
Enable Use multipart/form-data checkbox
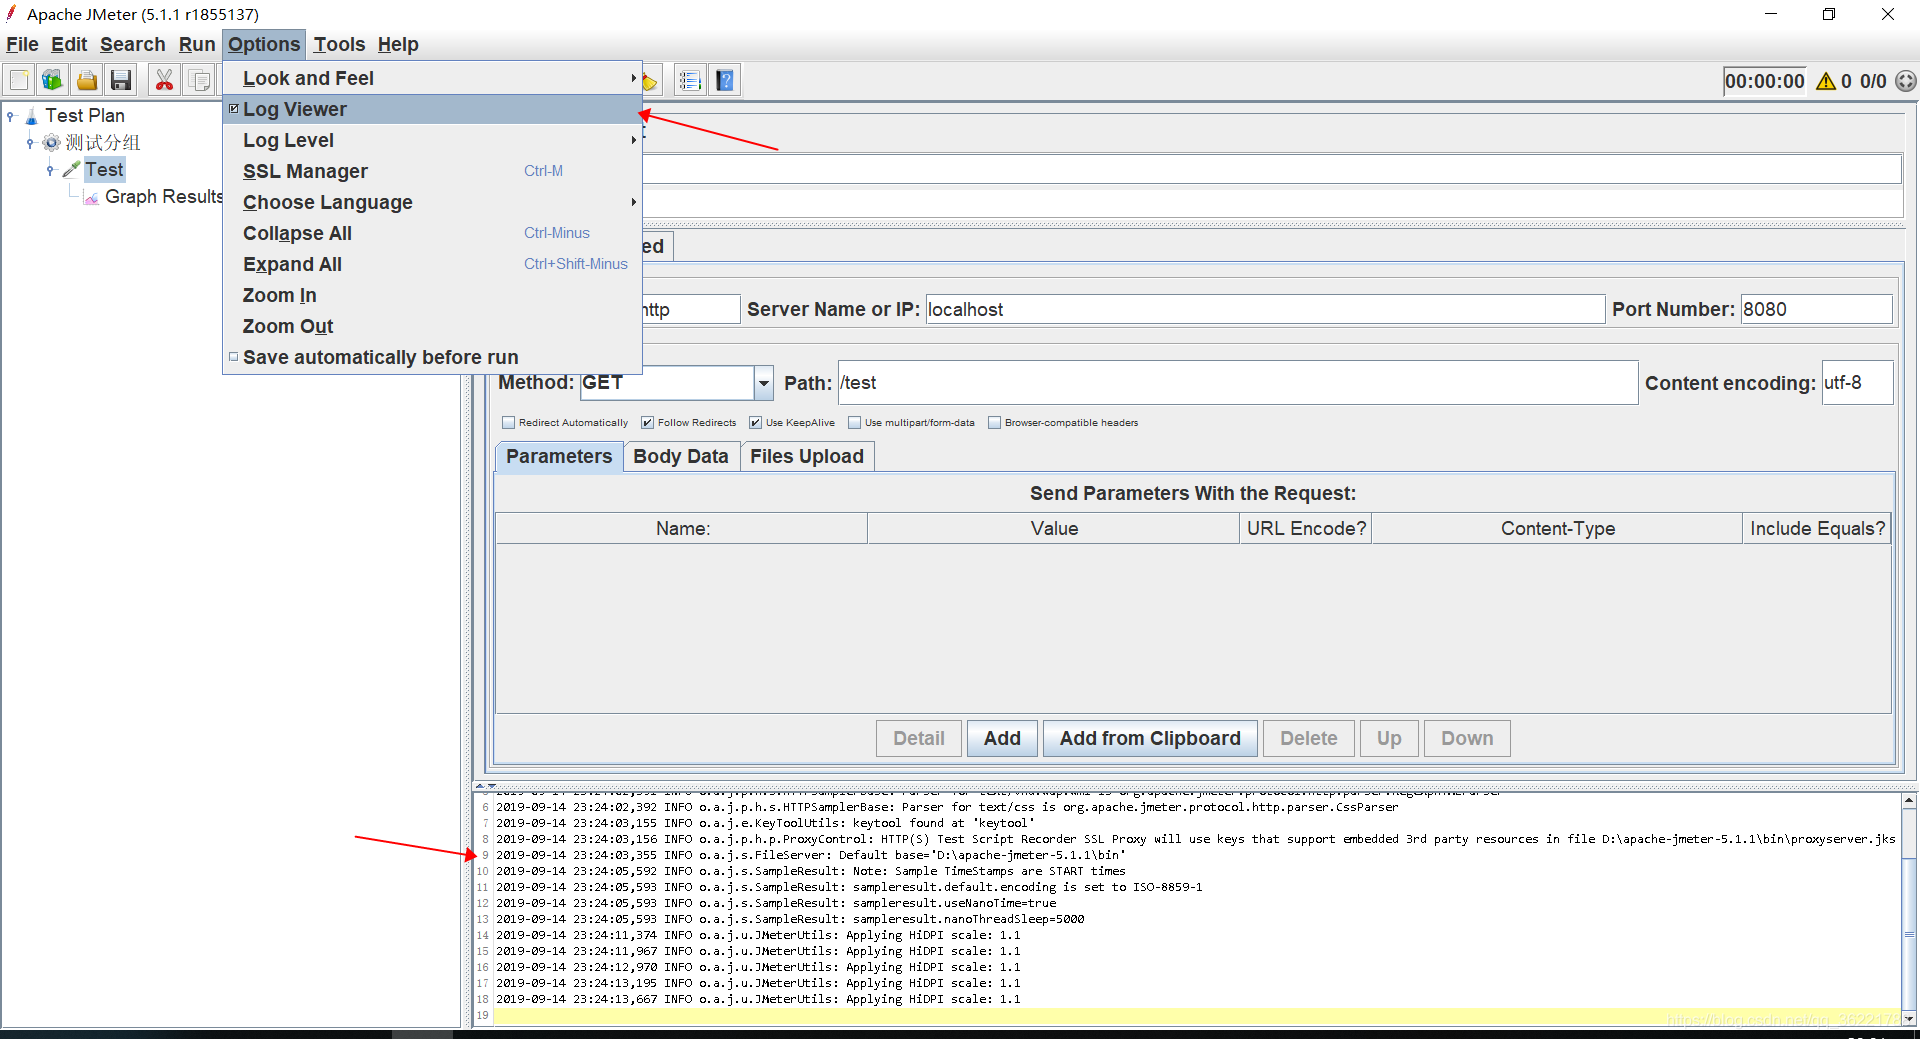pyautogui.click(x=854, y=423)
